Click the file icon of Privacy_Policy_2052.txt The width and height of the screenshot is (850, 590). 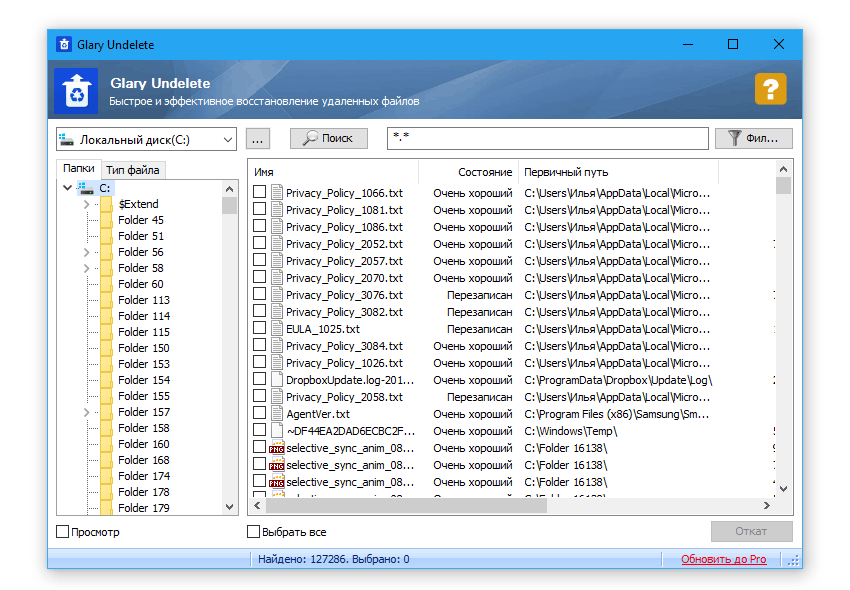coord(277,243)
